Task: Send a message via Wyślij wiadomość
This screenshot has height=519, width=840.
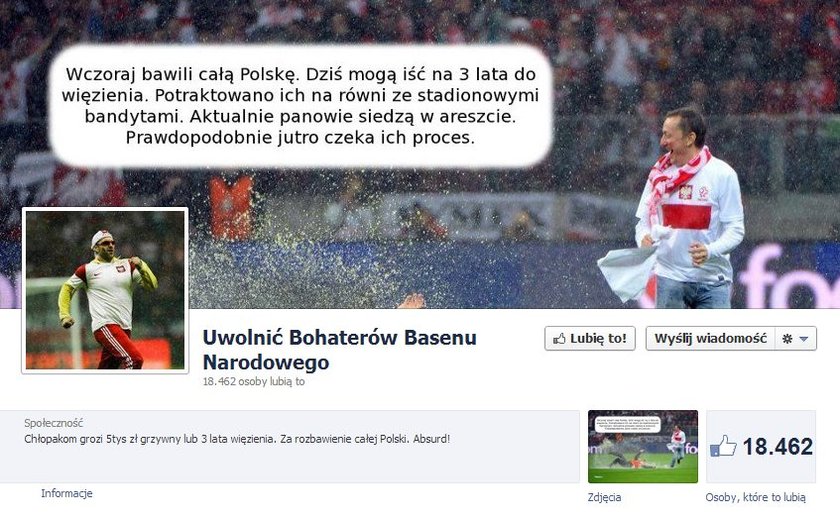Action: pyautogui.click(x=710, y=339)
